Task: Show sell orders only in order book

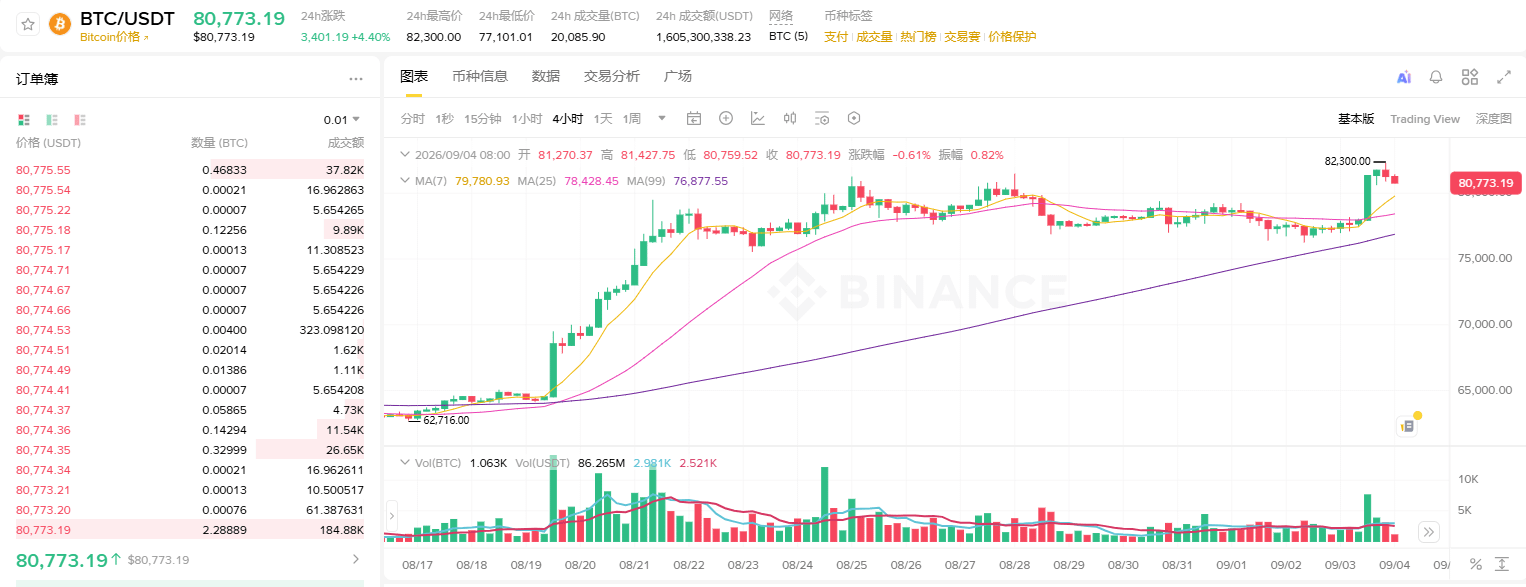Action: click(81, 120)
